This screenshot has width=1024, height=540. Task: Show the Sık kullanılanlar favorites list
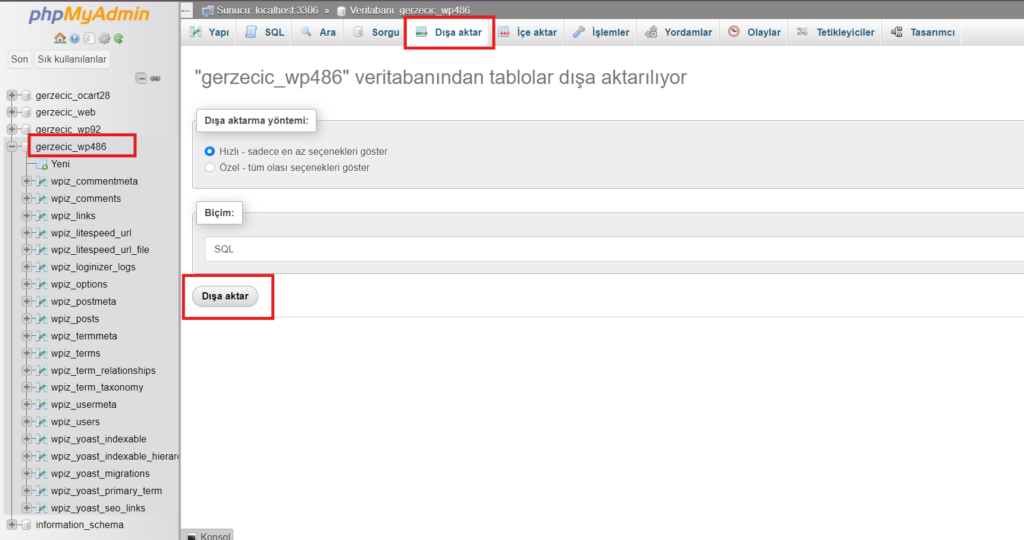coord(72,59)
